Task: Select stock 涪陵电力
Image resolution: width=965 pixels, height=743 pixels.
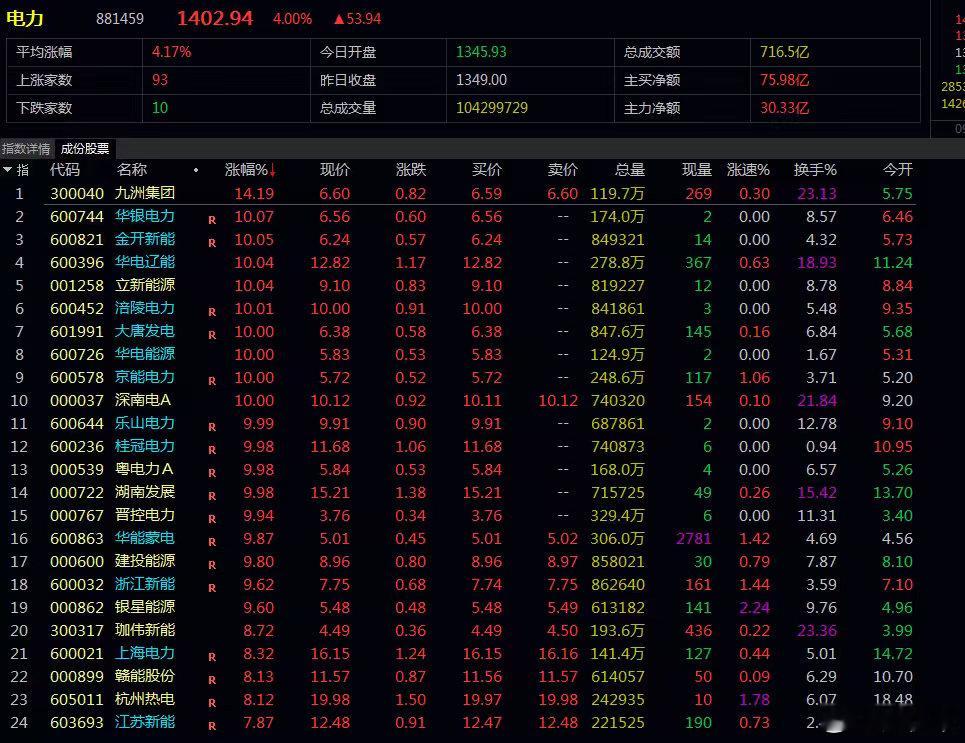Action: [x=145, y=308]
